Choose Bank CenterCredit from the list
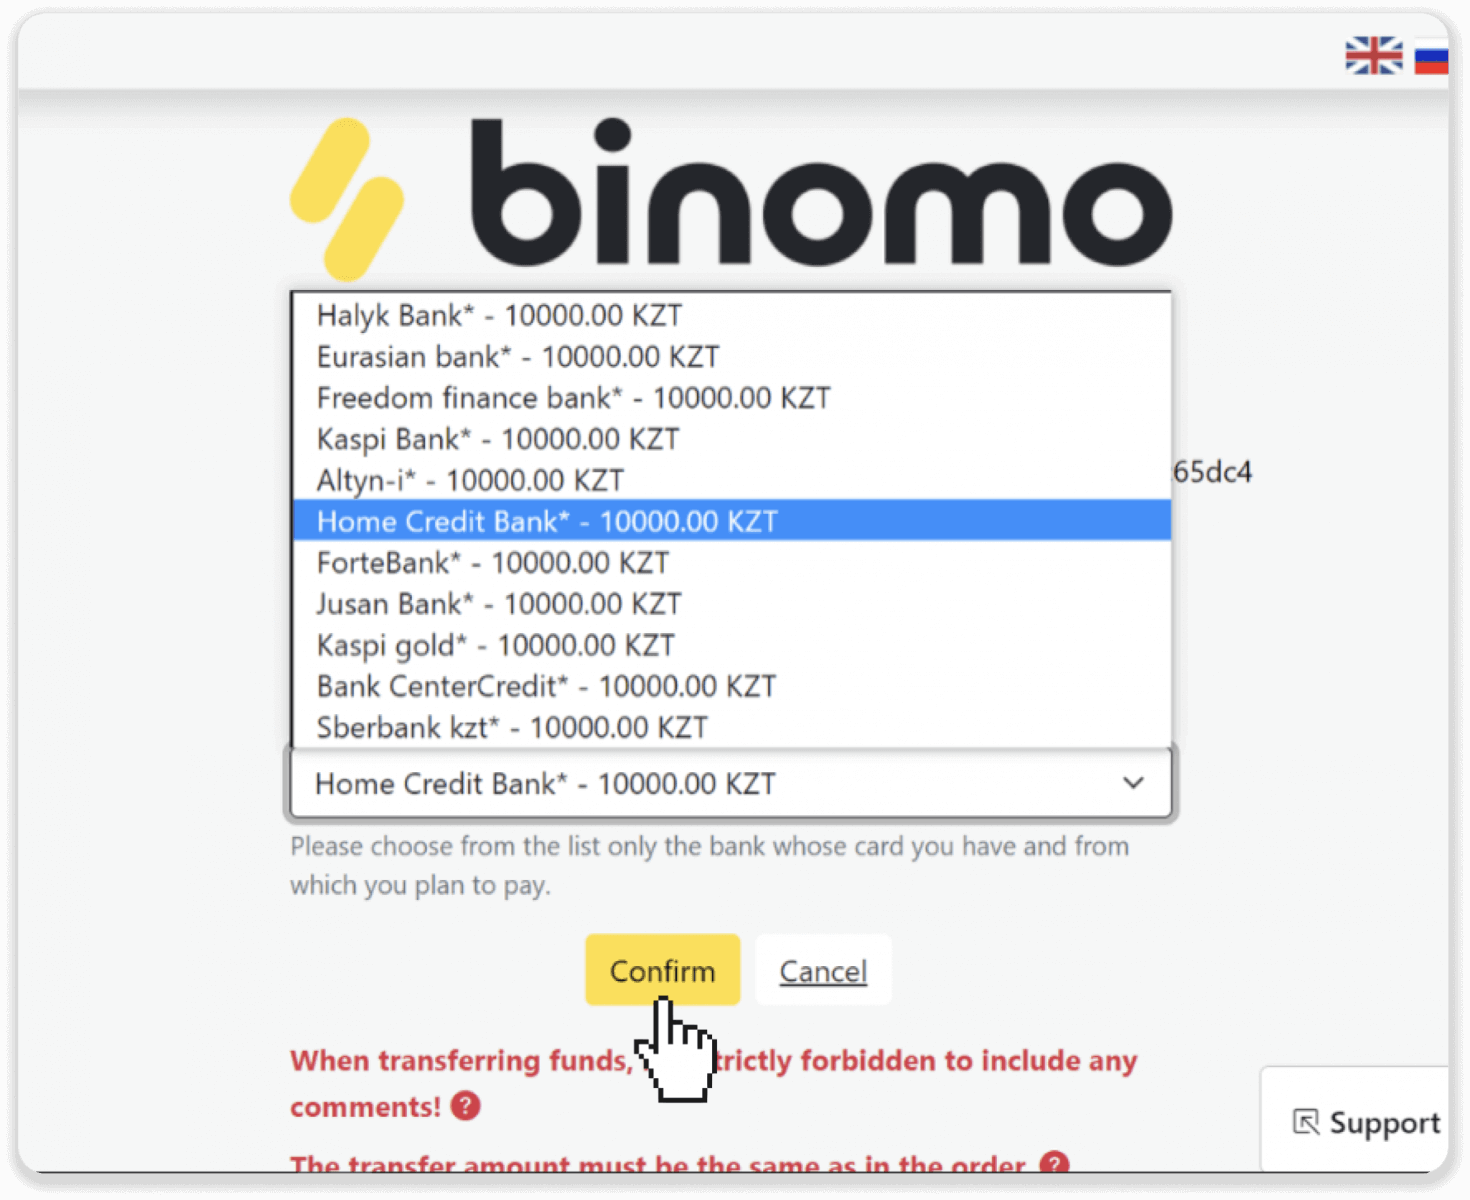The height and width of the screenshot is (1200, 1470). (x=731, y=686)
